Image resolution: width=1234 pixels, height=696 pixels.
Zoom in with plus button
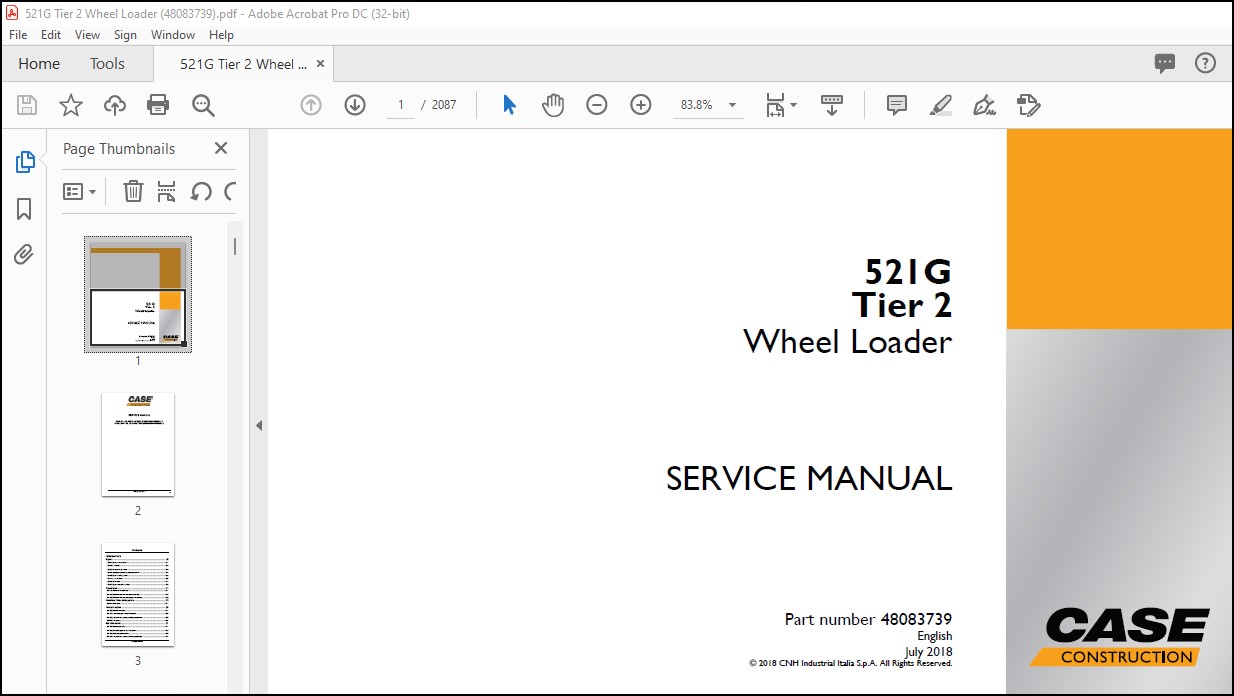(641, 105)
